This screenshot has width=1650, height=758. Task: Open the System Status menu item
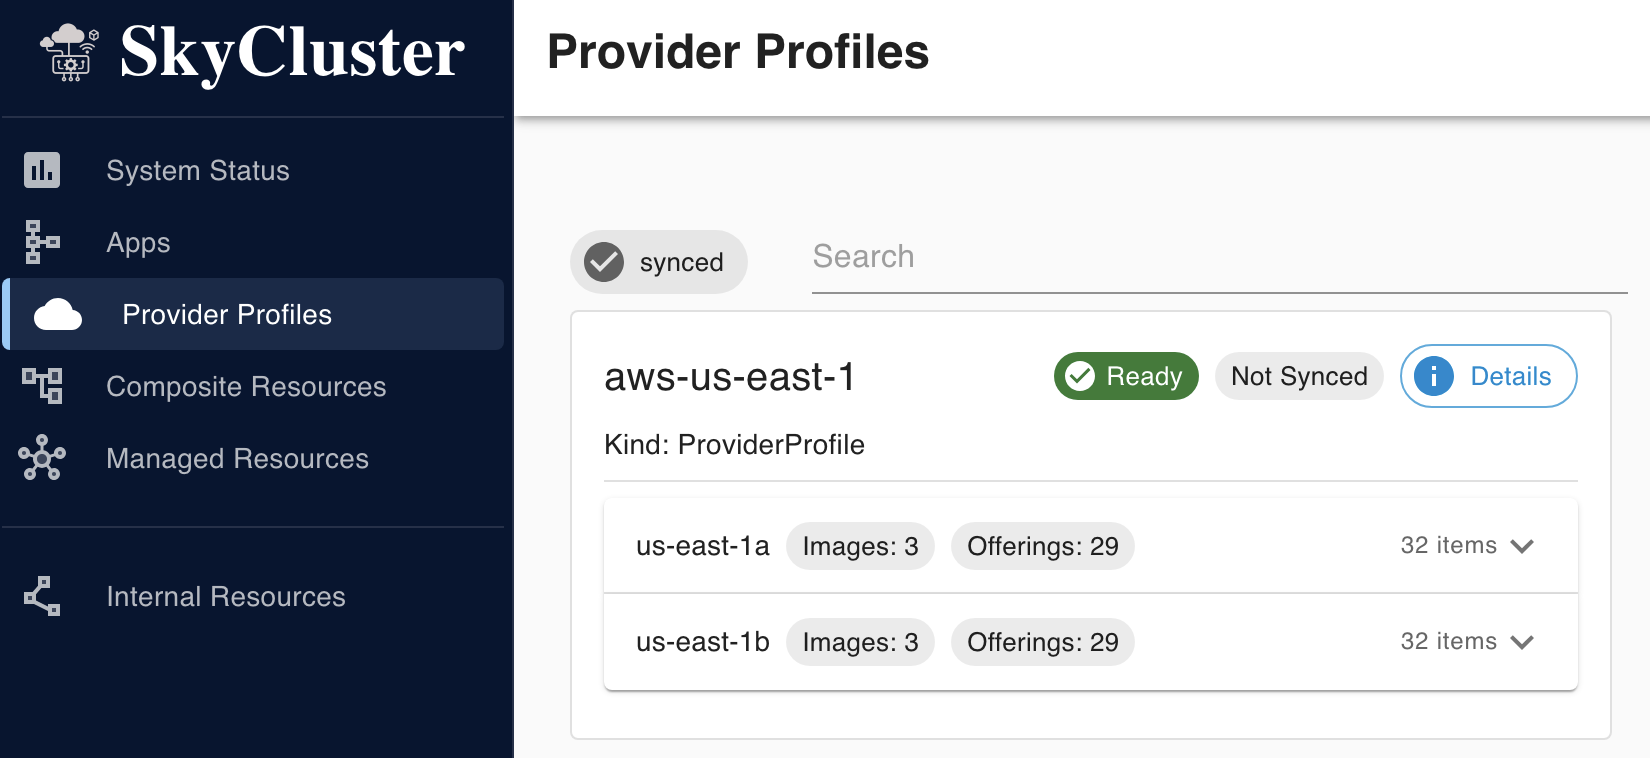[x=198, y=170]
